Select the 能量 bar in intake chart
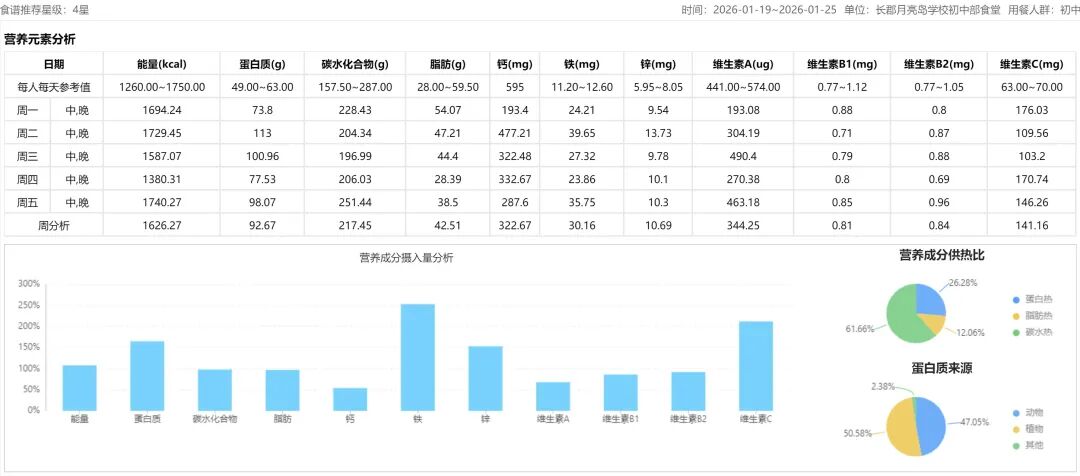 coord(79,387)
